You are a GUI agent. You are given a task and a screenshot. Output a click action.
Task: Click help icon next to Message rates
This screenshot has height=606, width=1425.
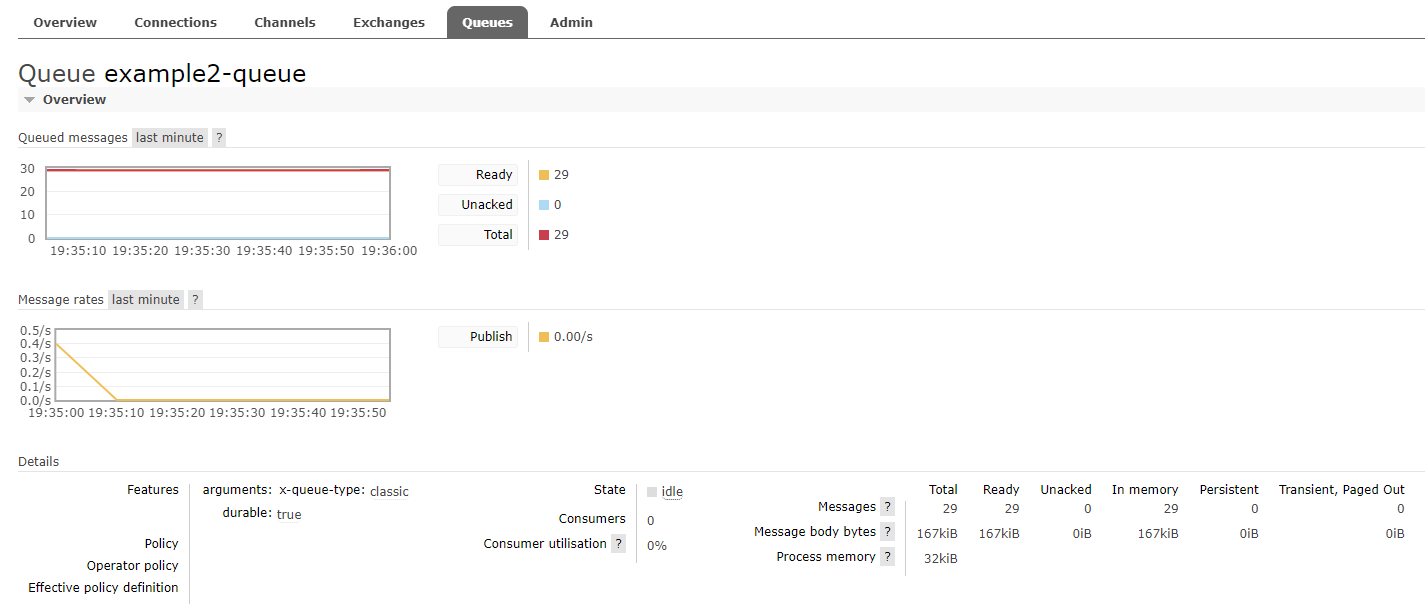click(x=195, y=300)
